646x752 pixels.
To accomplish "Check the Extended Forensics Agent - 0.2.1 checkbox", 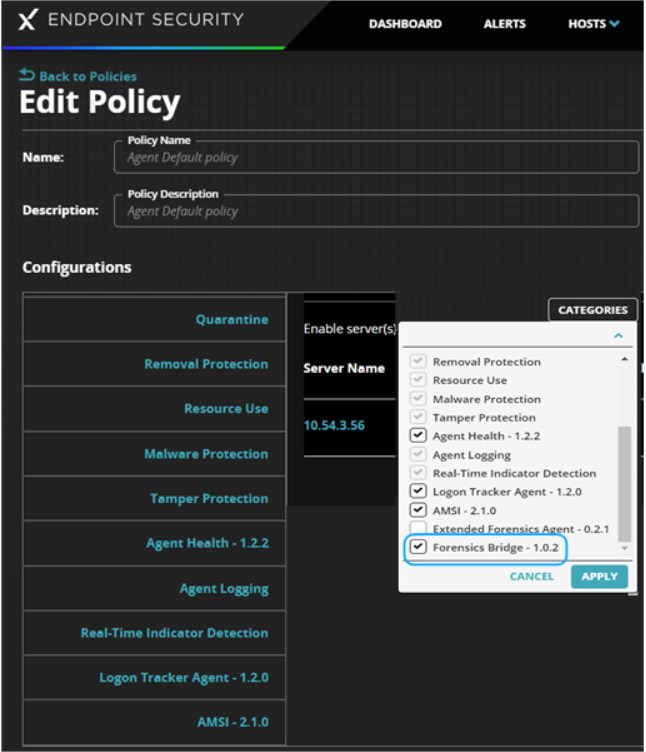I will coord(418,528).
